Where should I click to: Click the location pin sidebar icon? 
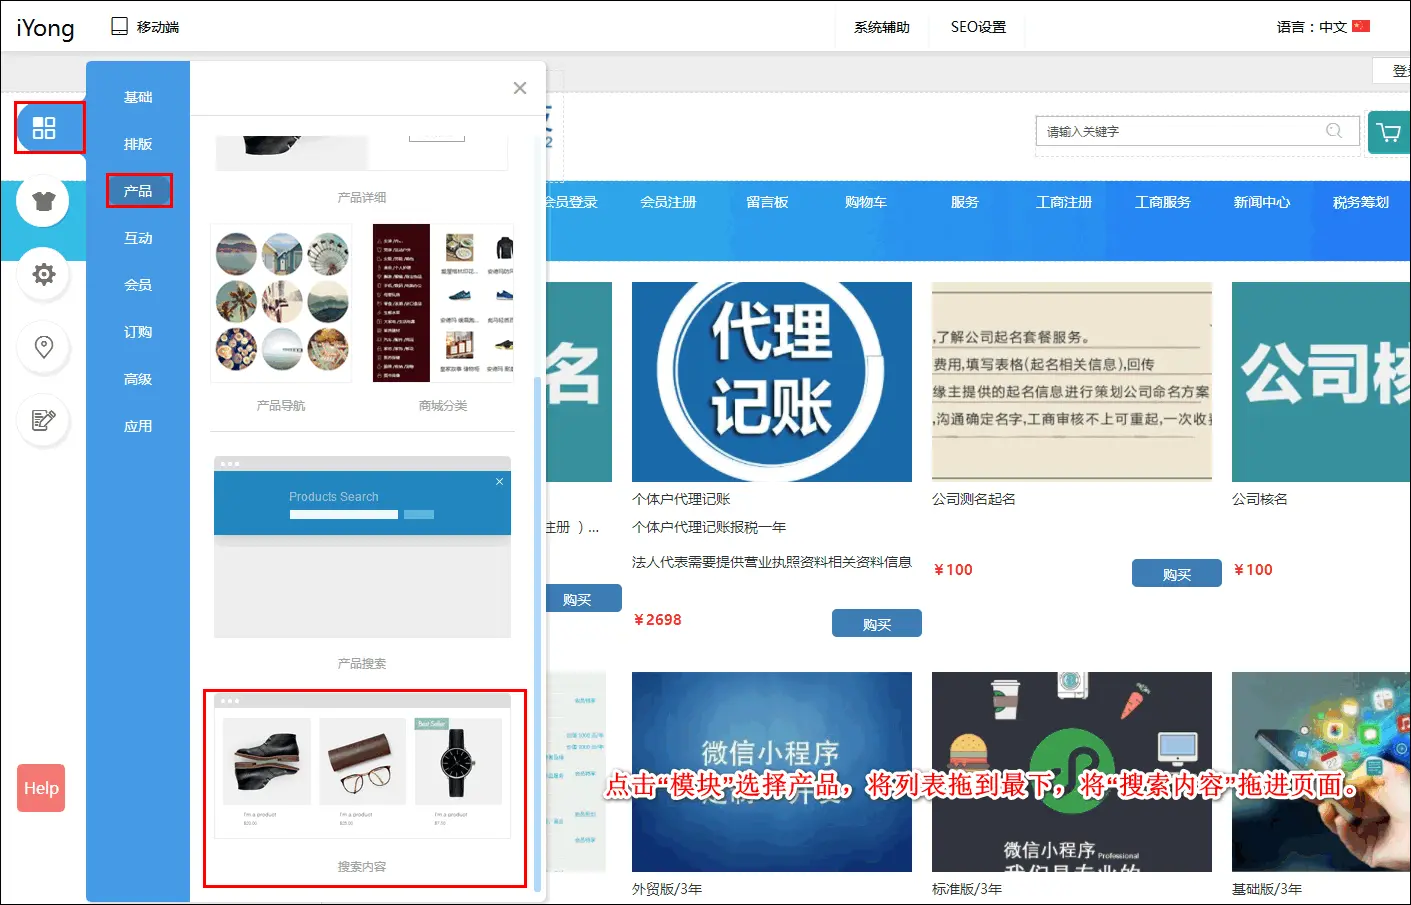click(43, 347)
